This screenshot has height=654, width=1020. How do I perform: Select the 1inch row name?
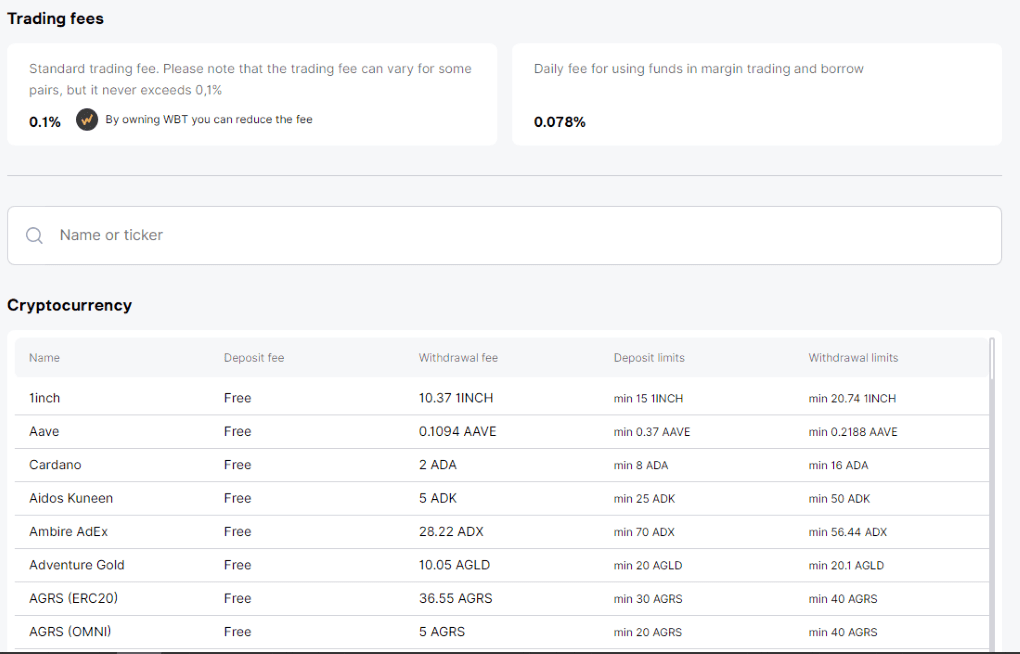click(44, 398)
